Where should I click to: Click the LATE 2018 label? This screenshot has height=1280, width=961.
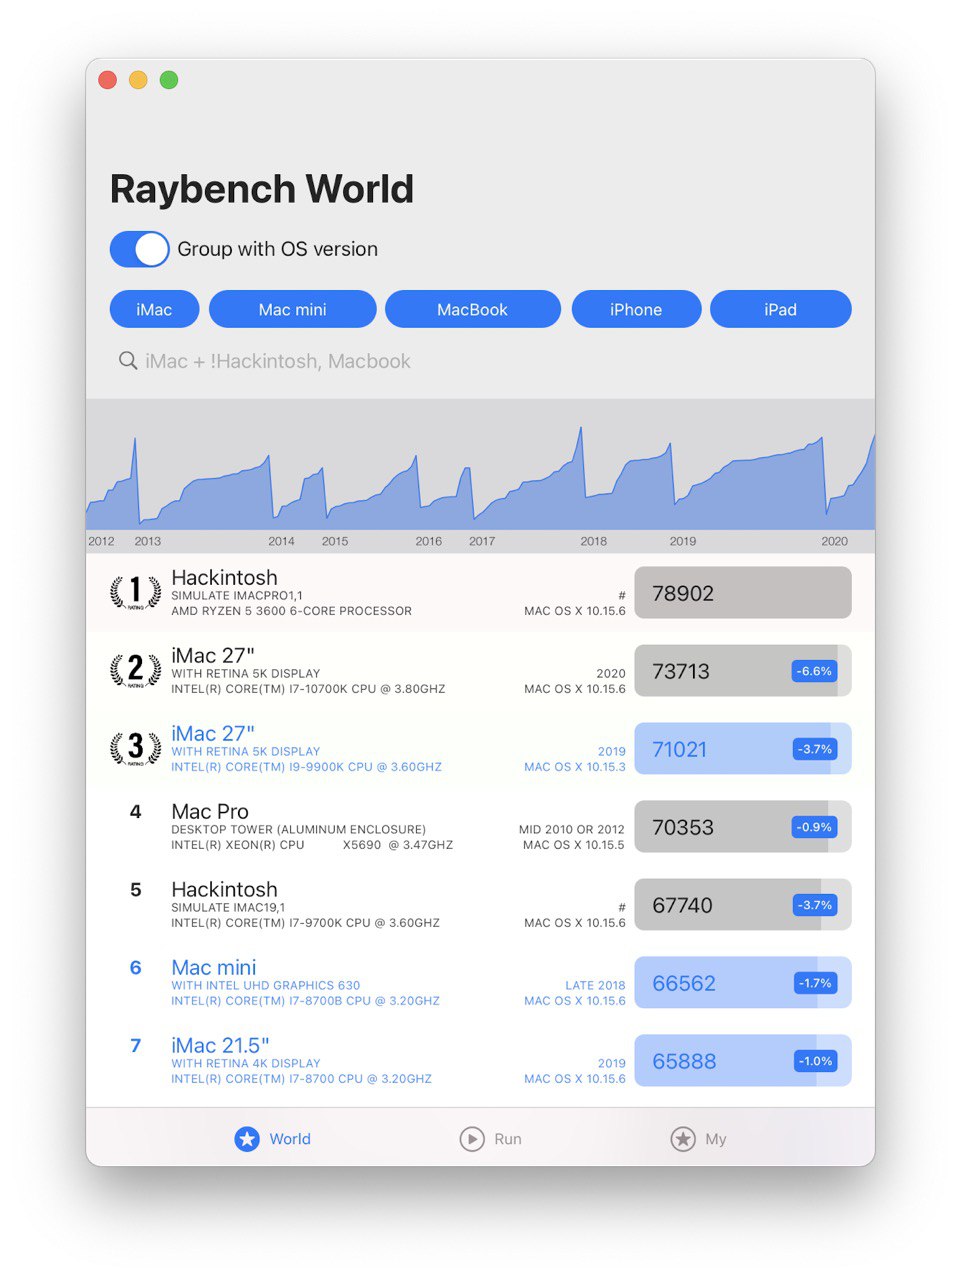[595, 986]
